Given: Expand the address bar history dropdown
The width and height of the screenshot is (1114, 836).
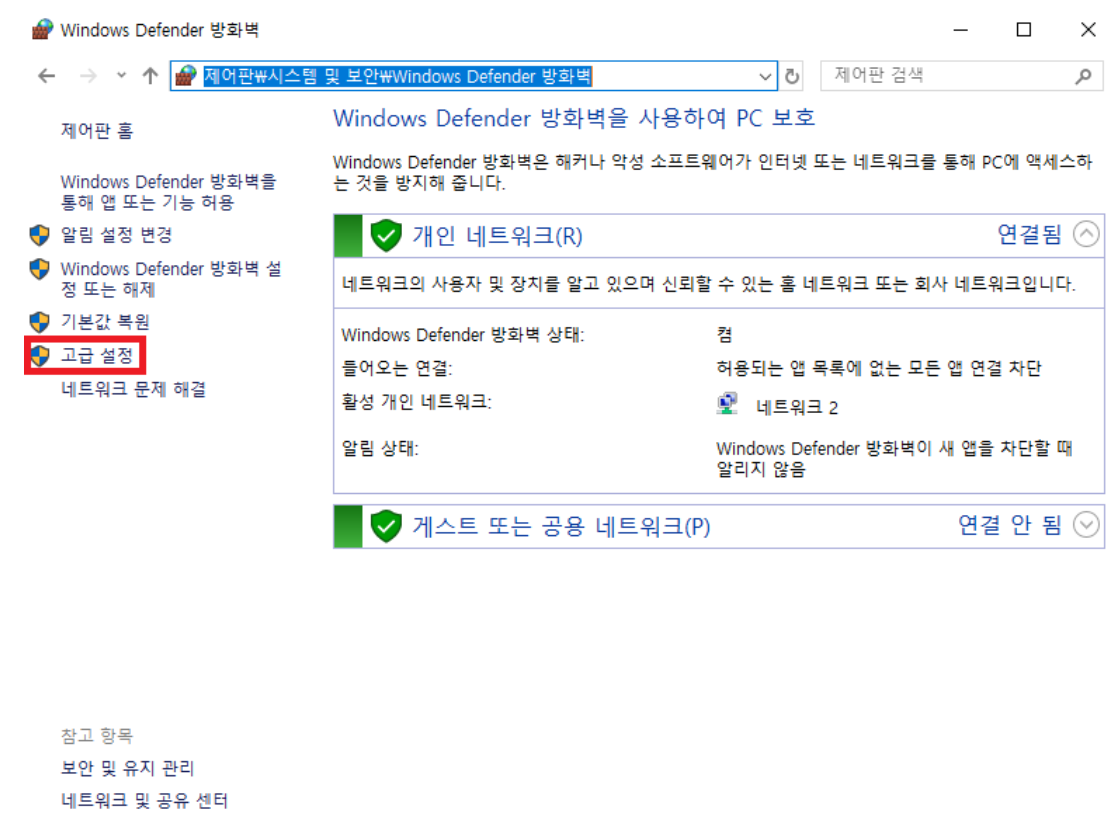Looking at the screenshot, I should (764, 76).
